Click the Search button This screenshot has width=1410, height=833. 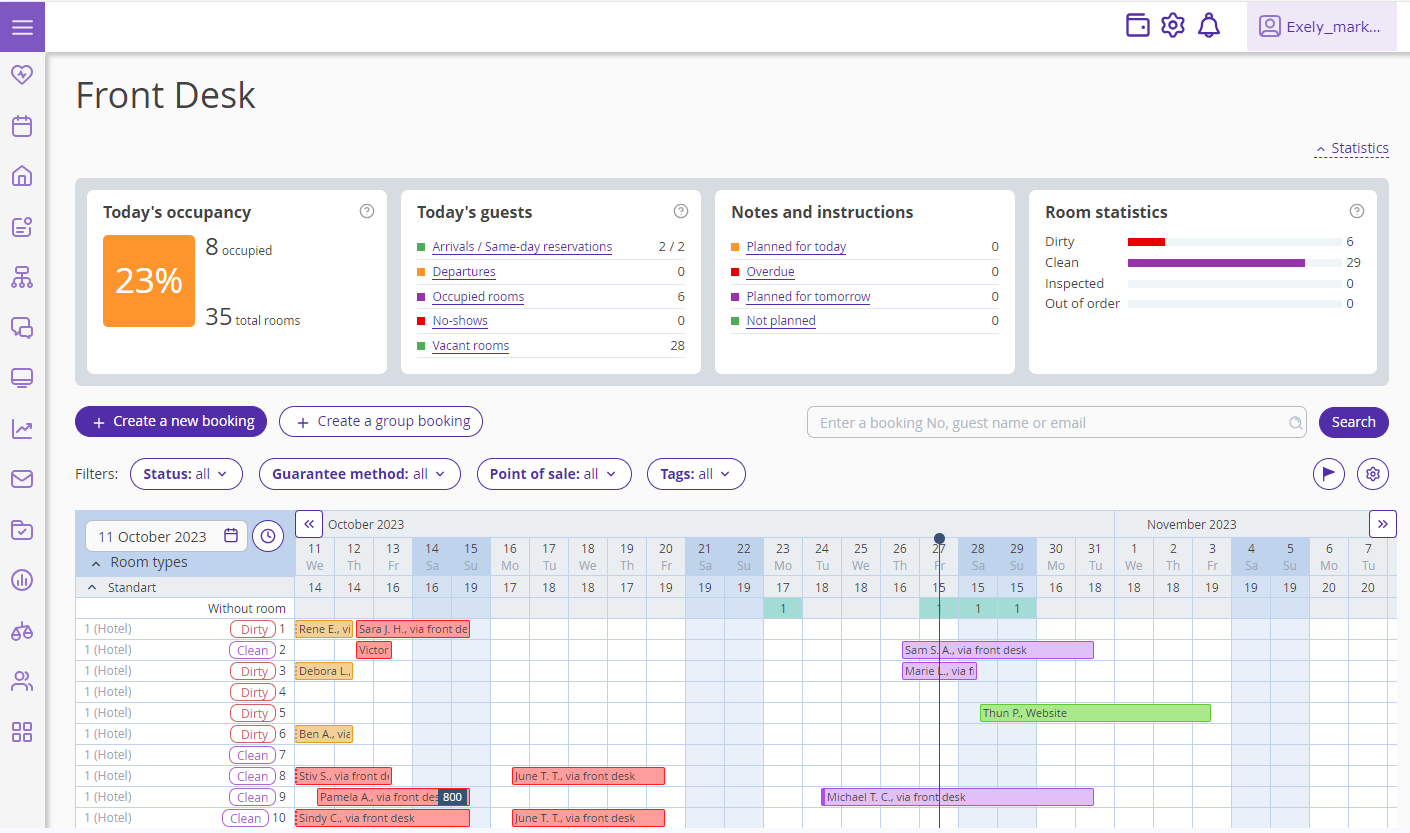click(x=1354, y=422)
